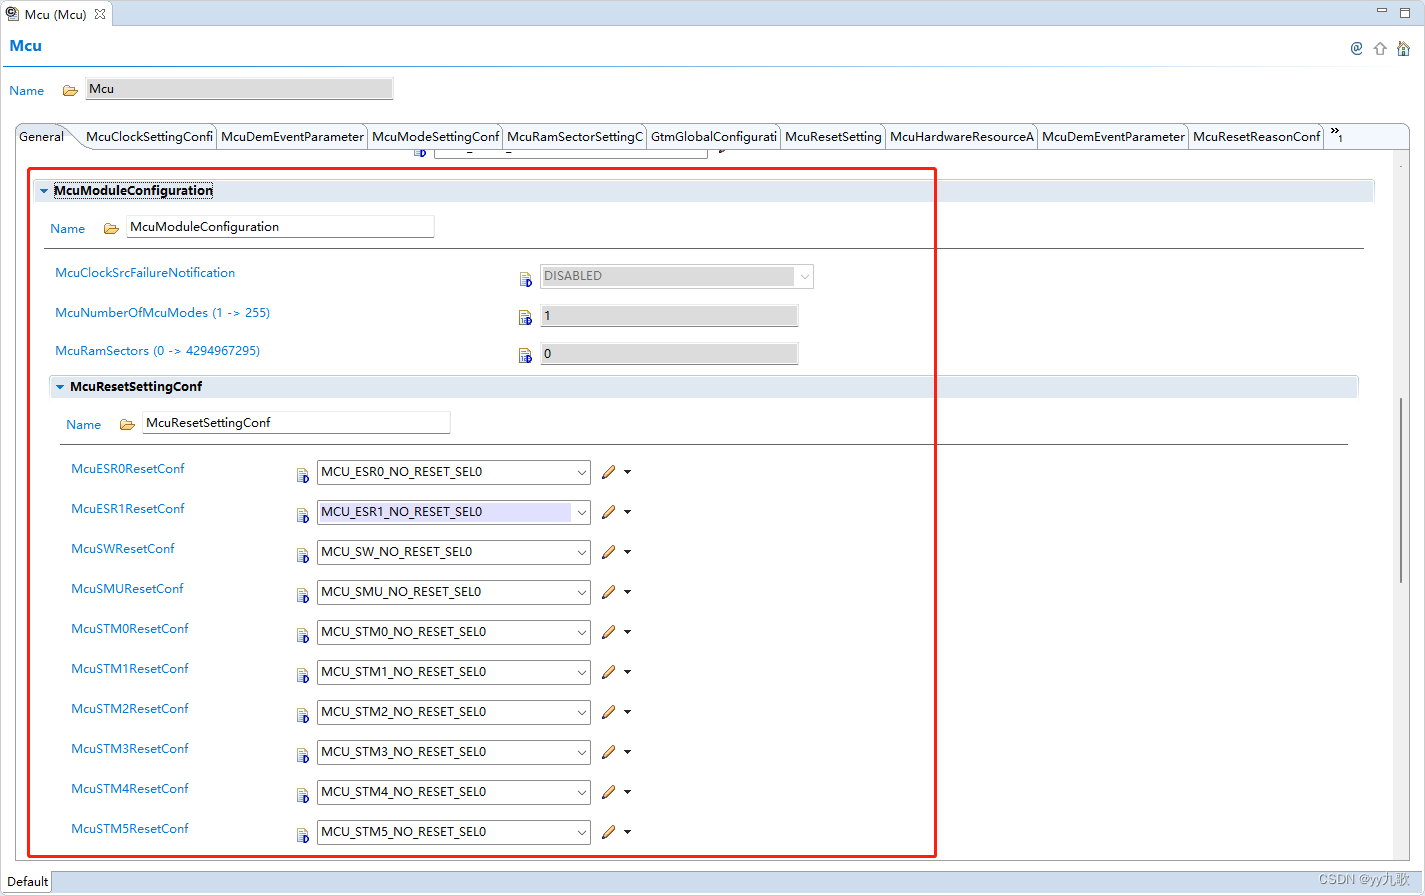Switch to the McuResetSetting tab
This screenshot has width=1425, height=896.
point(833,137)
